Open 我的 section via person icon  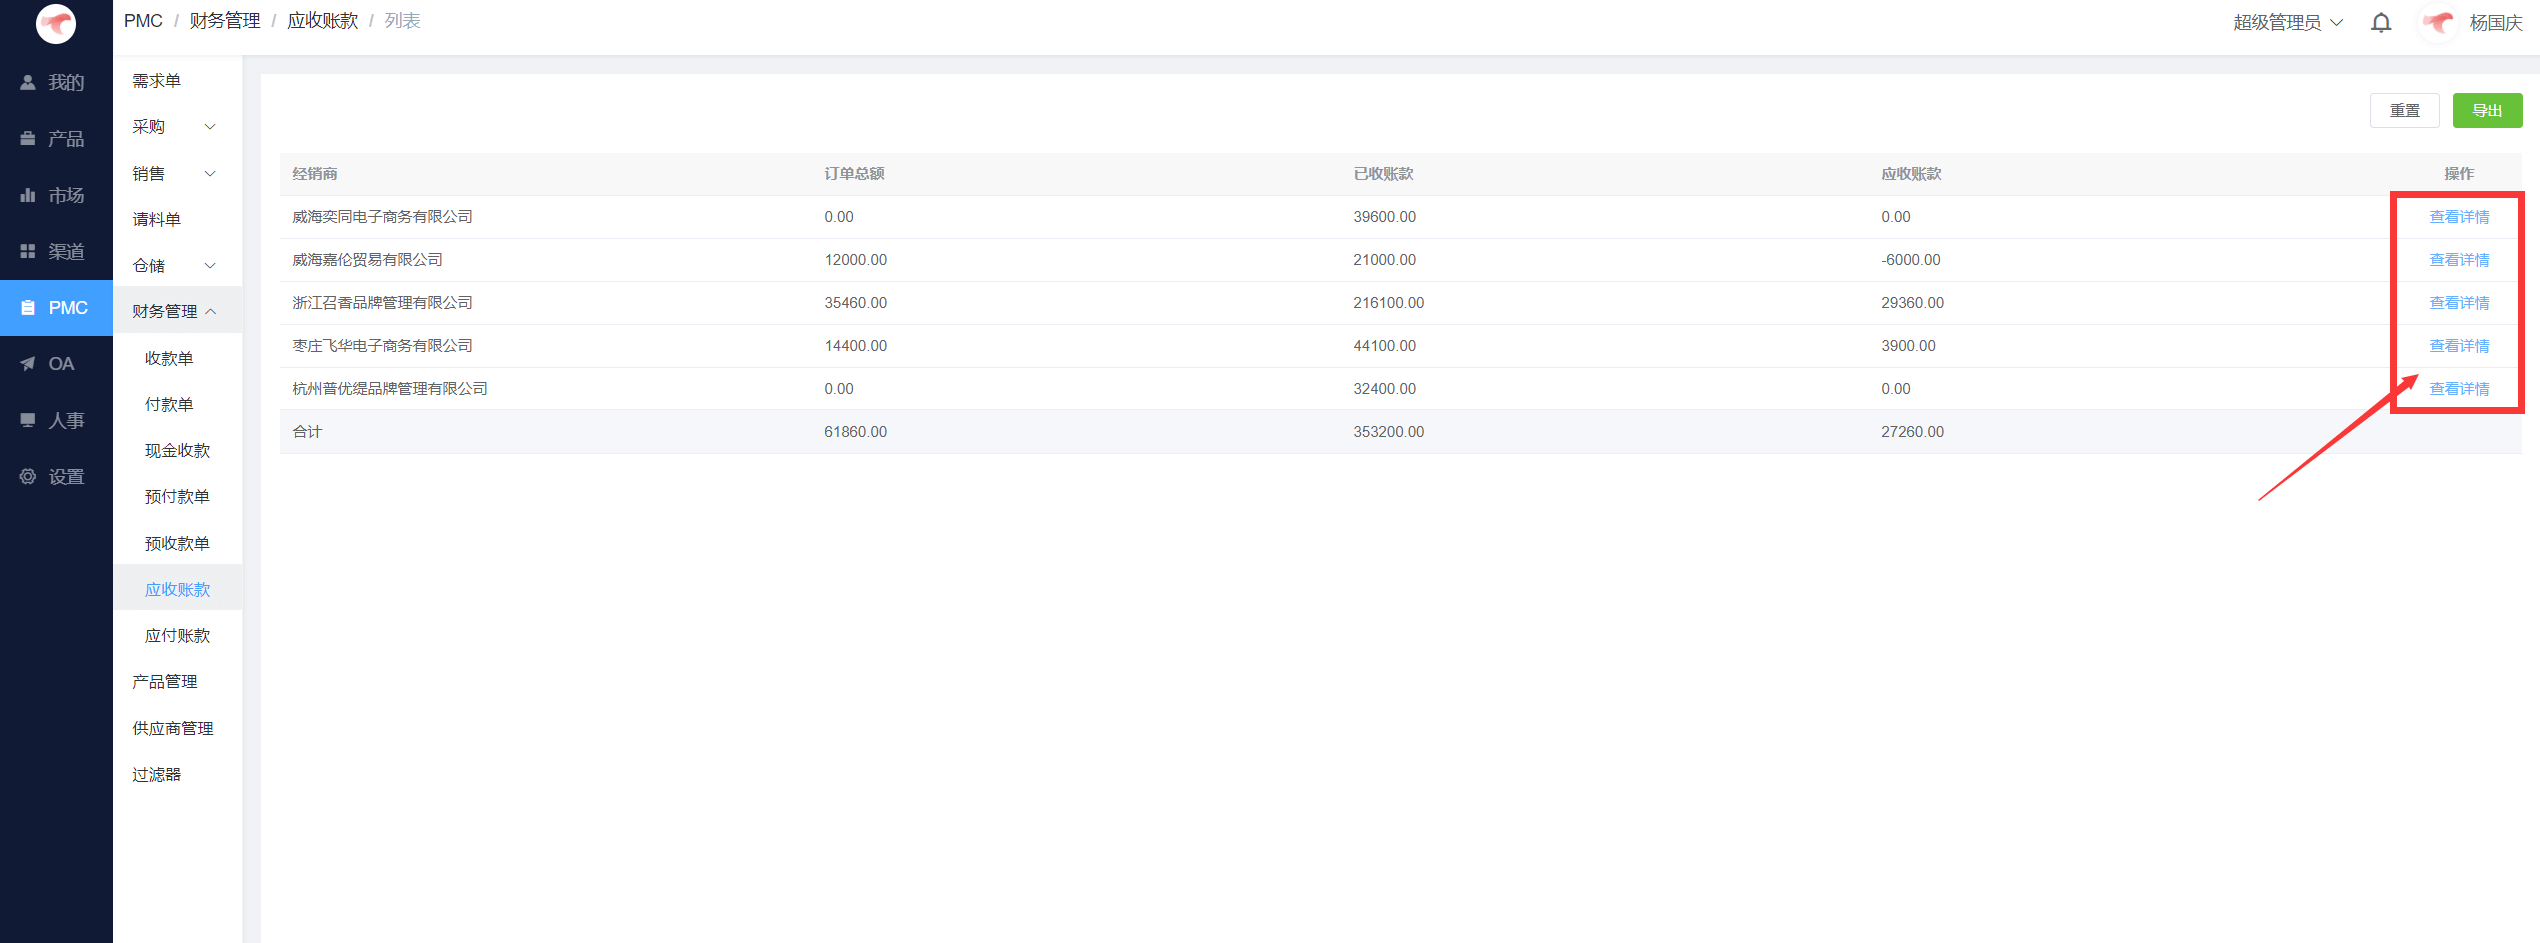tap(28, 82)
